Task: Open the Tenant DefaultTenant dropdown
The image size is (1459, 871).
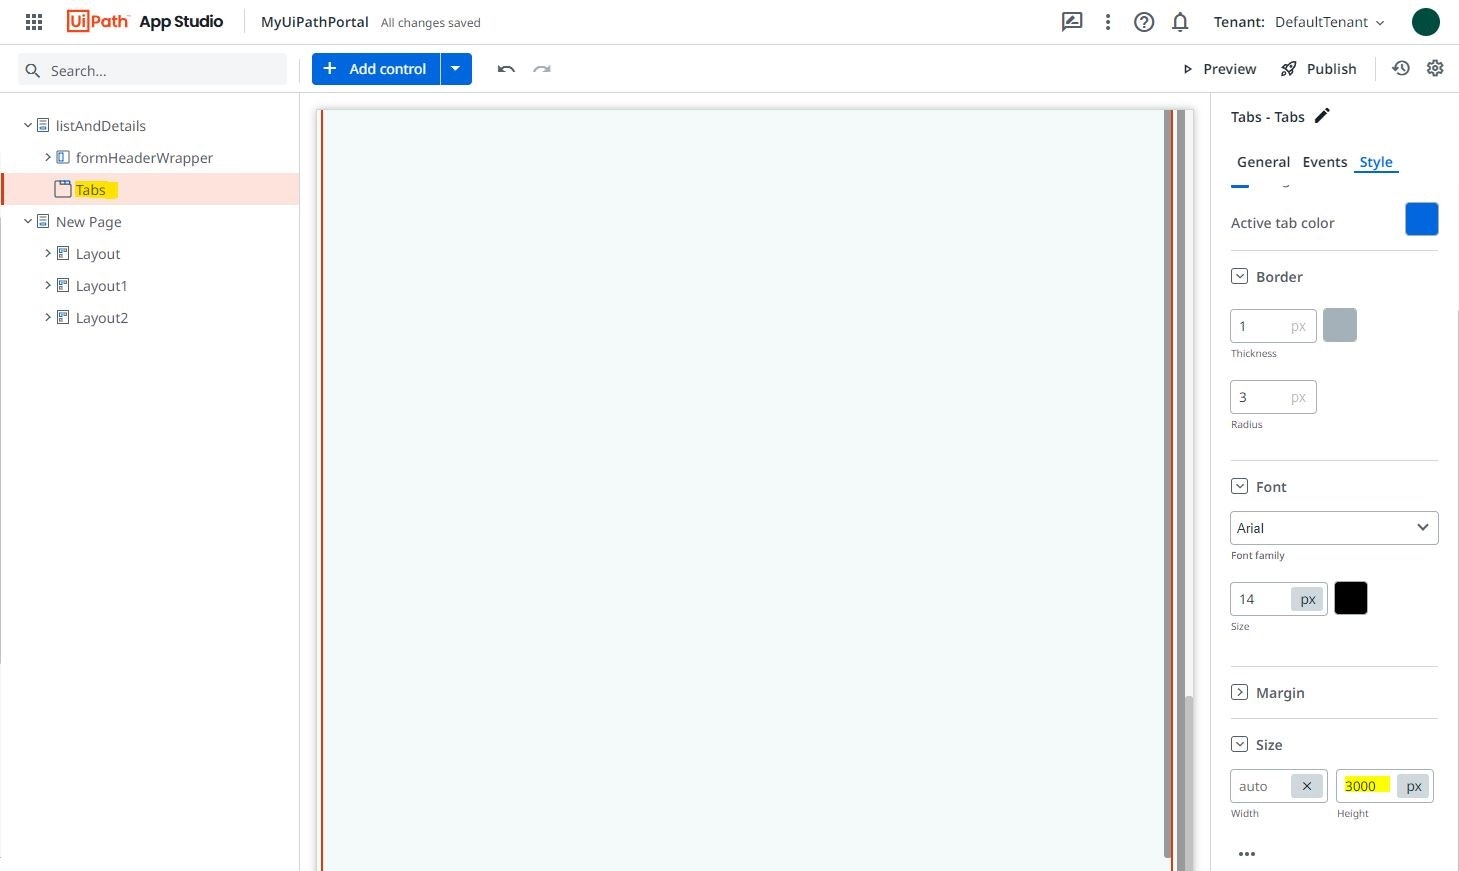Action: pos(1331,21)
